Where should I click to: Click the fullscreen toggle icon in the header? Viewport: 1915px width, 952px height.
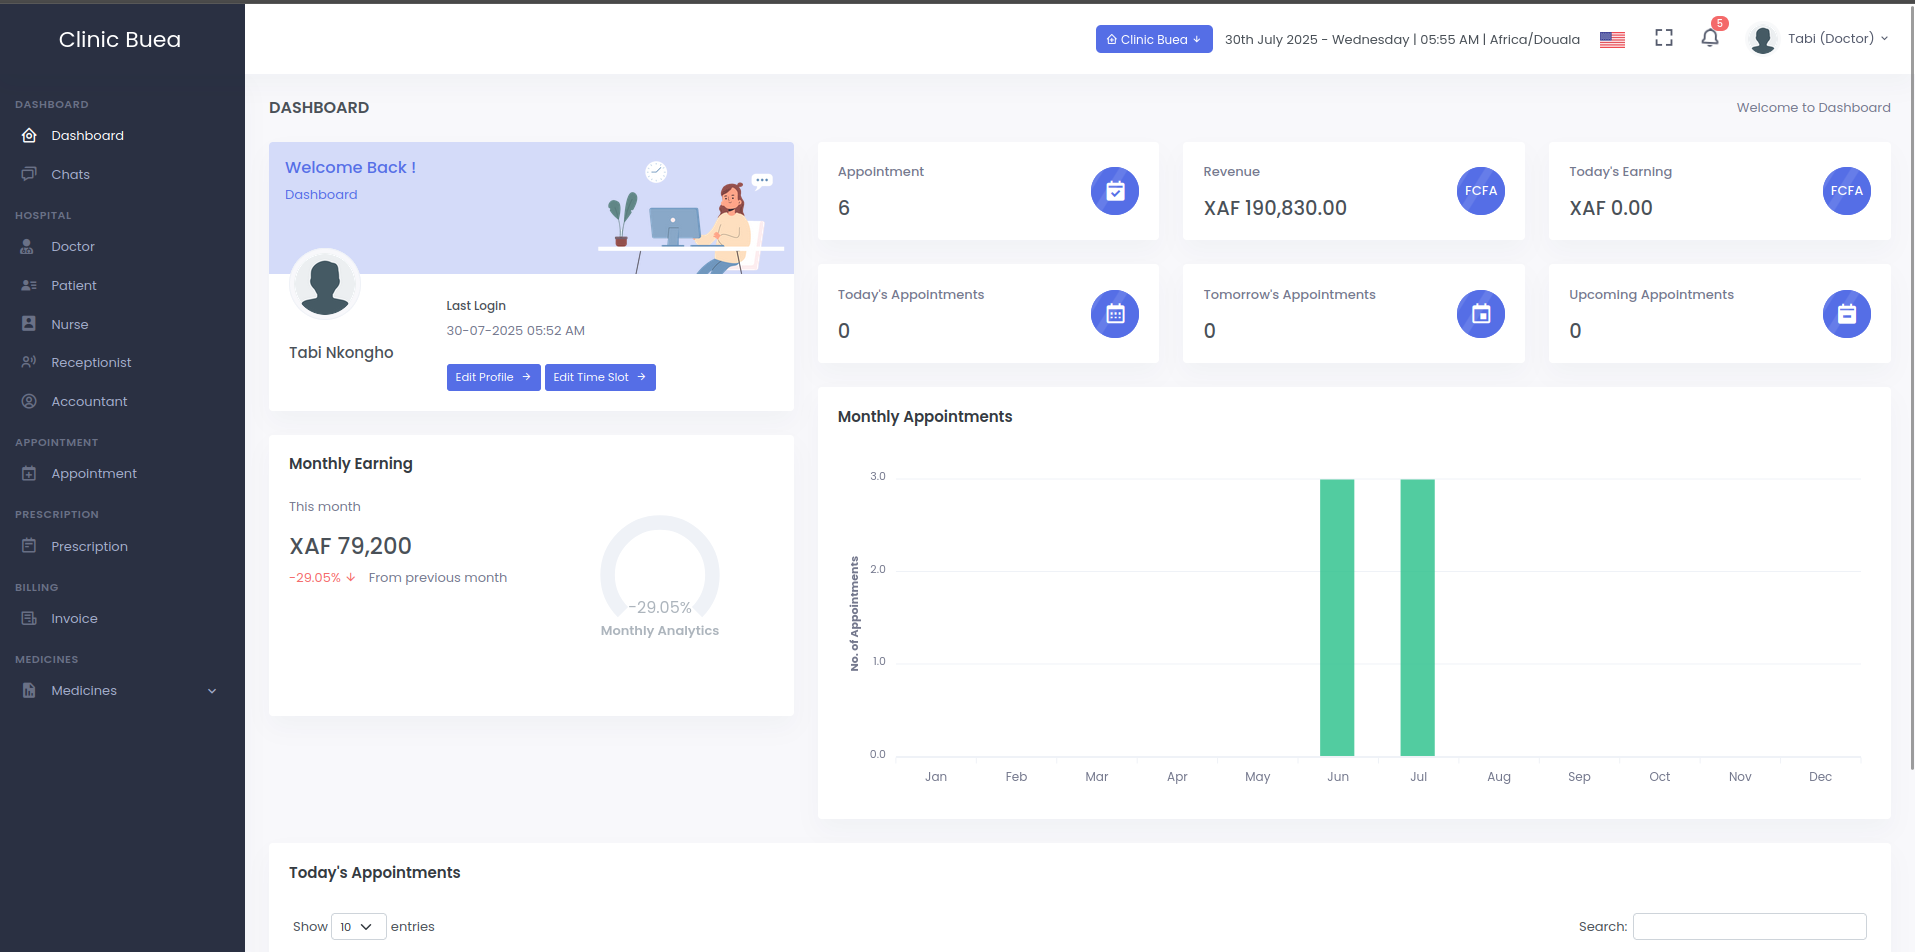click(x=1663, y=37)
